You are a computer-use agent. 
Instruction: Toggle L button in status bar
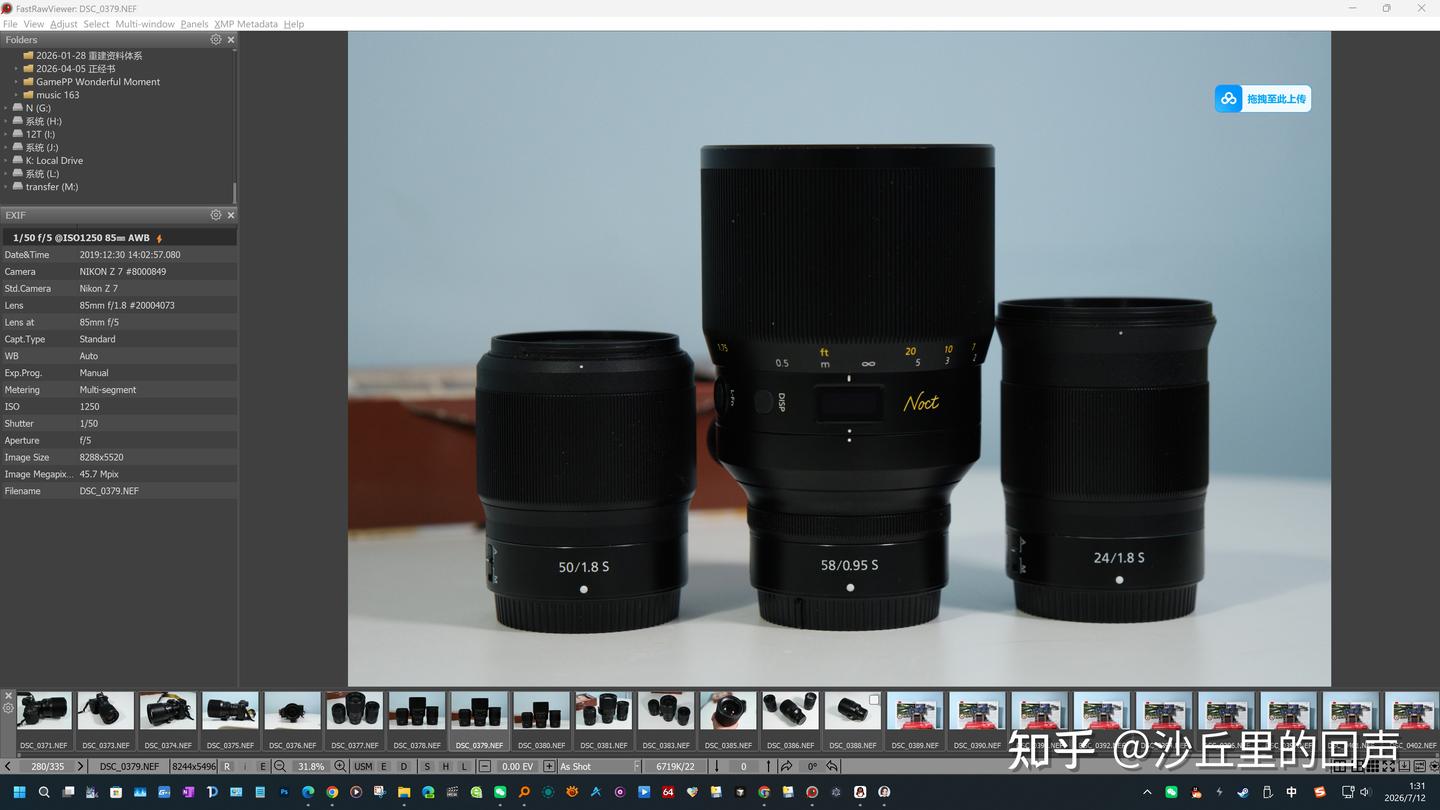464,766
